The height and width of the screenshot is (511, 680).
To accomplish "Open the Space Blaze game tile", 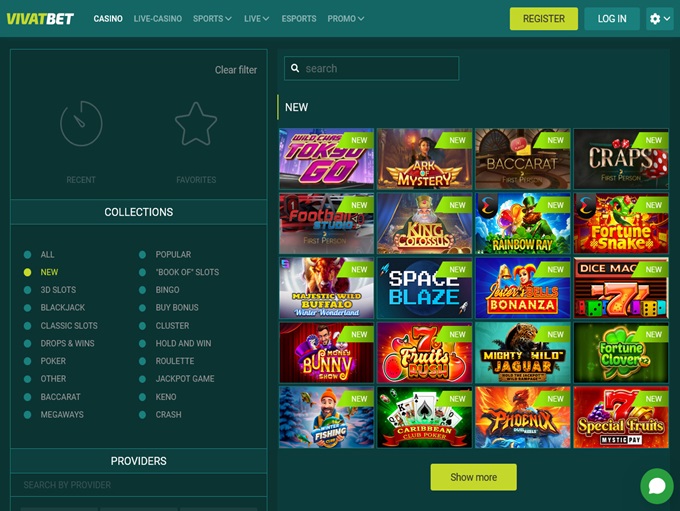I will [425, 288].
